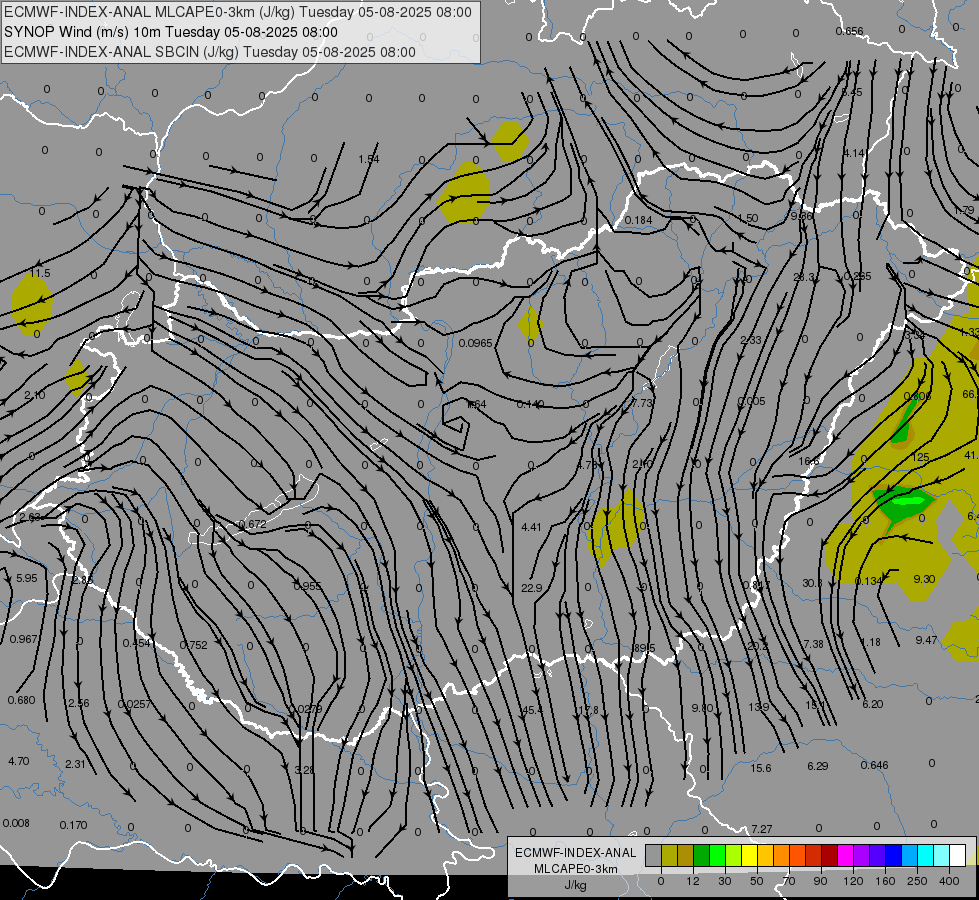Click legend tick label 120
979x900 pixels.
[x=853, y=881]
